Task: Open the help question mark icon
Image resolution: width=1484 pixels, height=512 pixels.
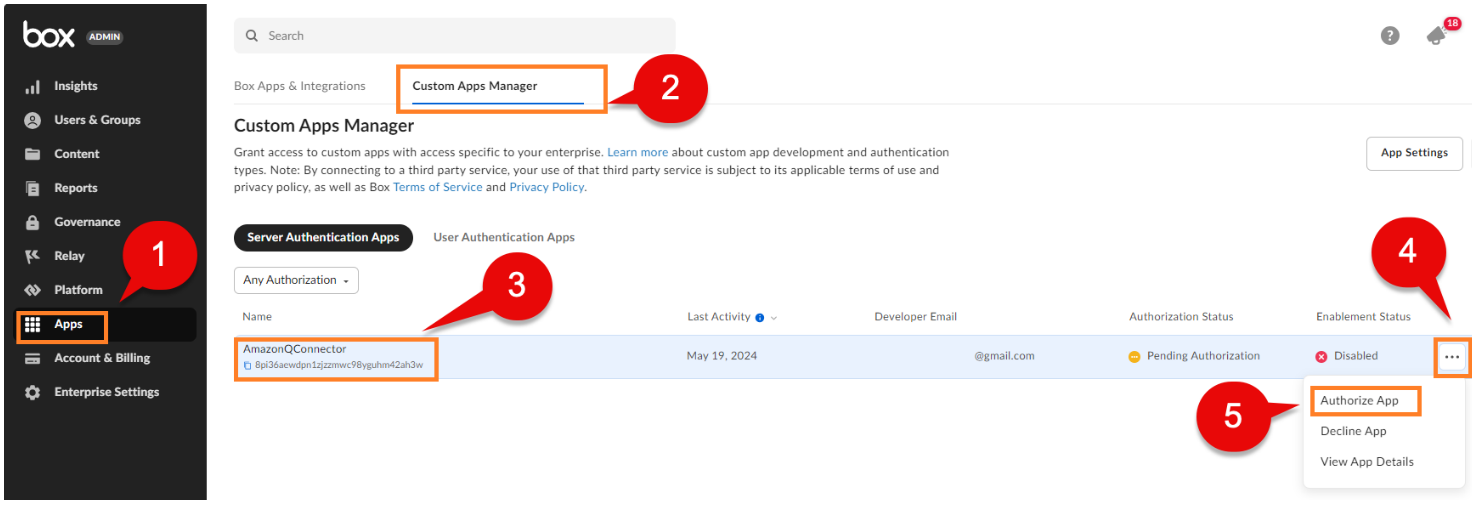Action: click(x=1390, y=36)
